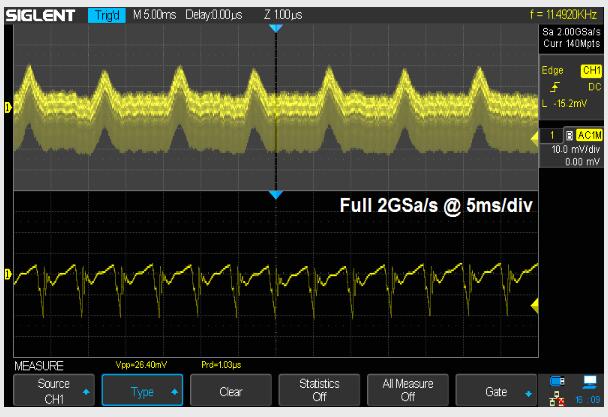Image resolution: width=608 pixels, height=417 pixels.
Task: Click the USB drive status icon
Action: pyautogui.click(x=558, y=381)
